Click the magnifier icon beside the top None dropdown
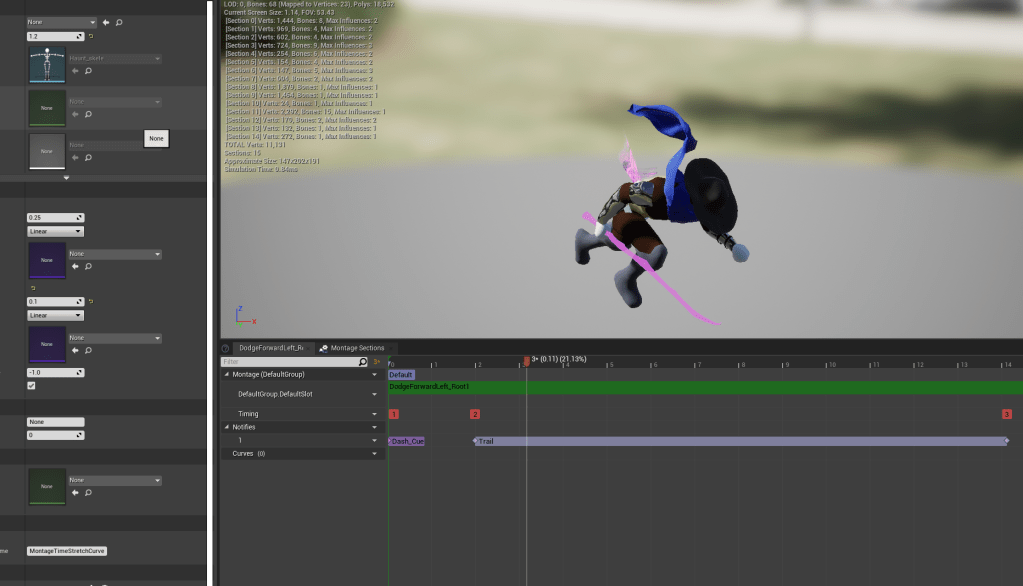The width and height of the screenshot is (1023, 586). pos(119,22)
